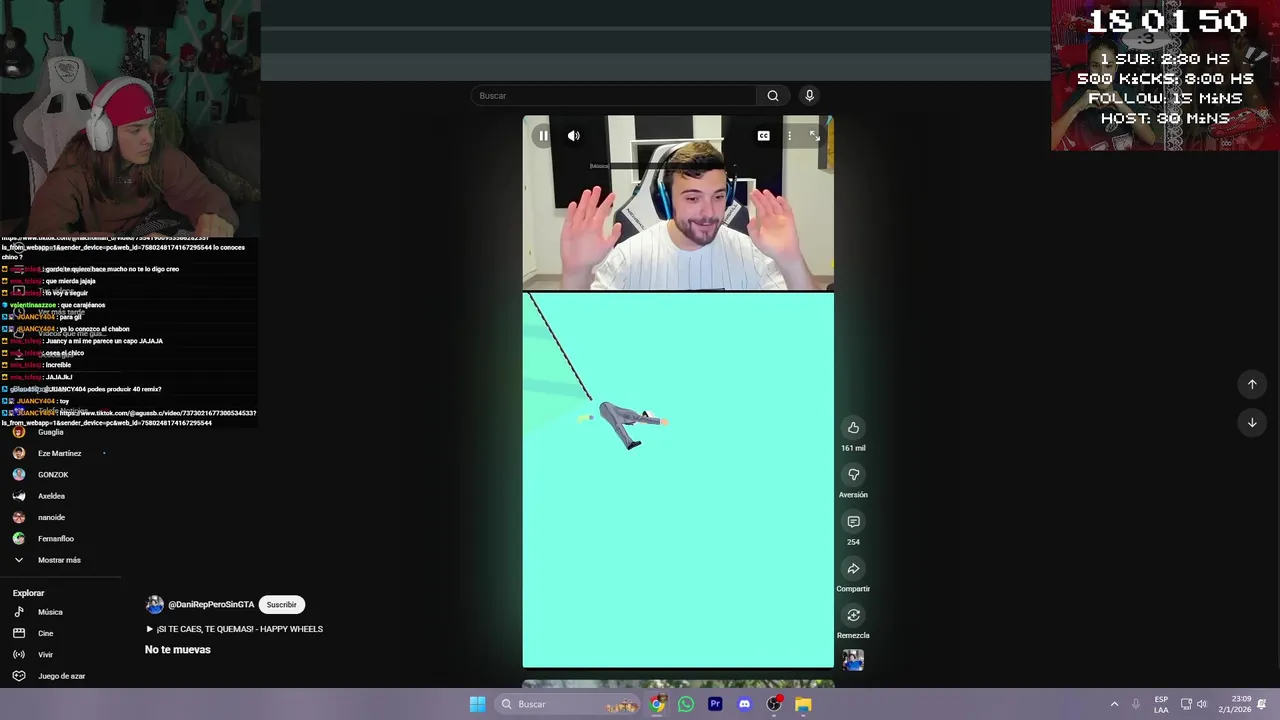Go to next Short with down arrow
The width and height of the screenshot is (1280, 720).
click(x=1252, y=423)
